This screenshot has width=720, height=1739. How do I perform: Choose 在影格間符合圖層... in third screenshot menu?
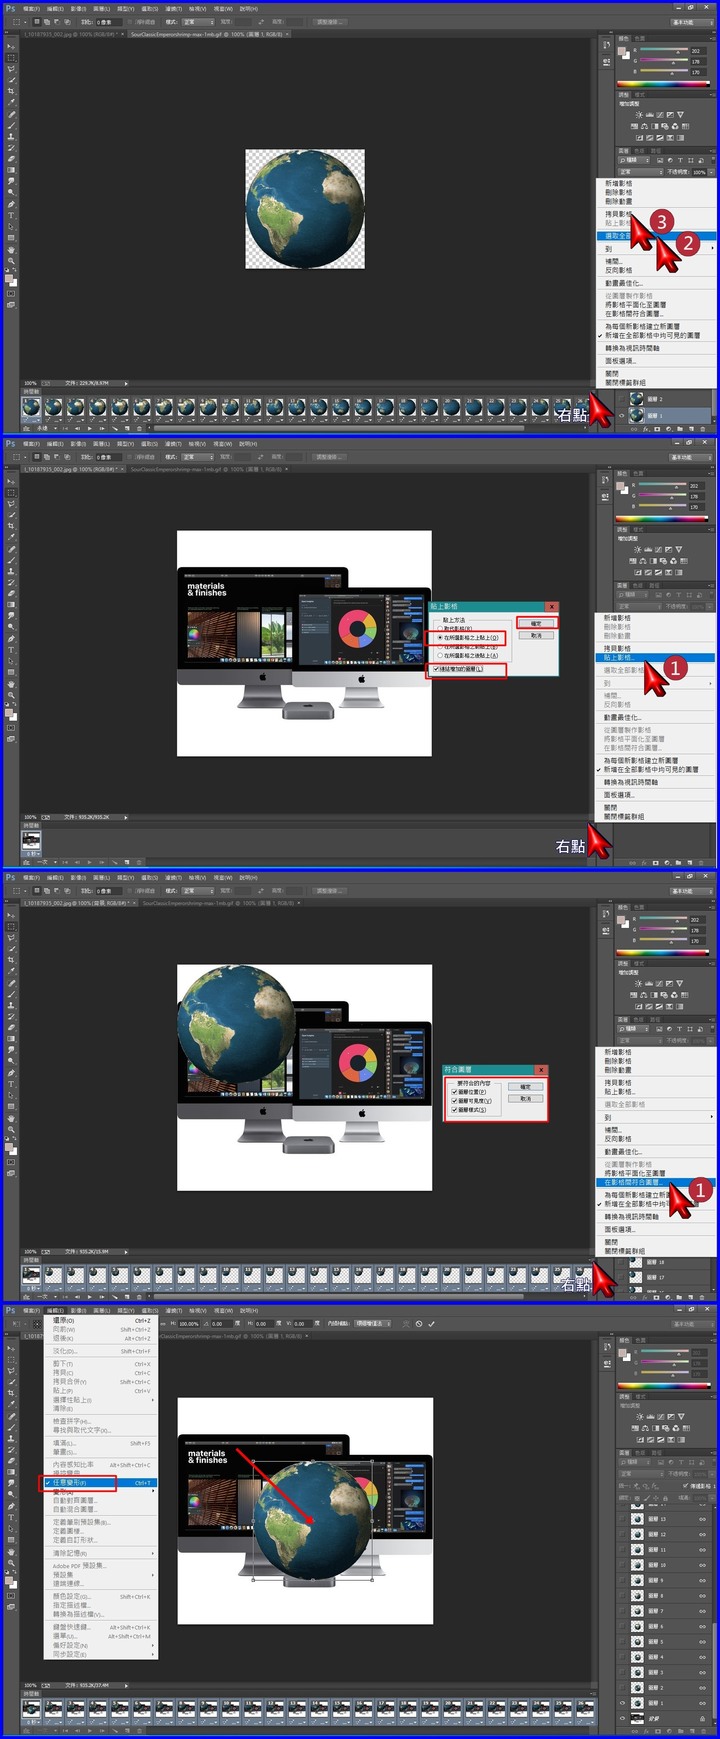pos(655,1182)
